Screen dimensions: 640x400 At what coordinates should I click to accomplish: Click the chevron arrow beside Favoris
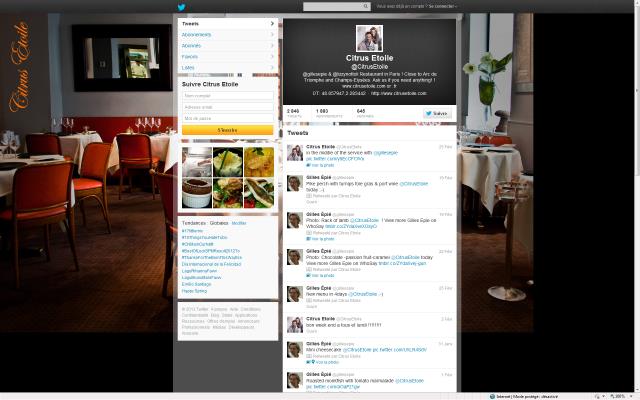(x=272, y=57)
